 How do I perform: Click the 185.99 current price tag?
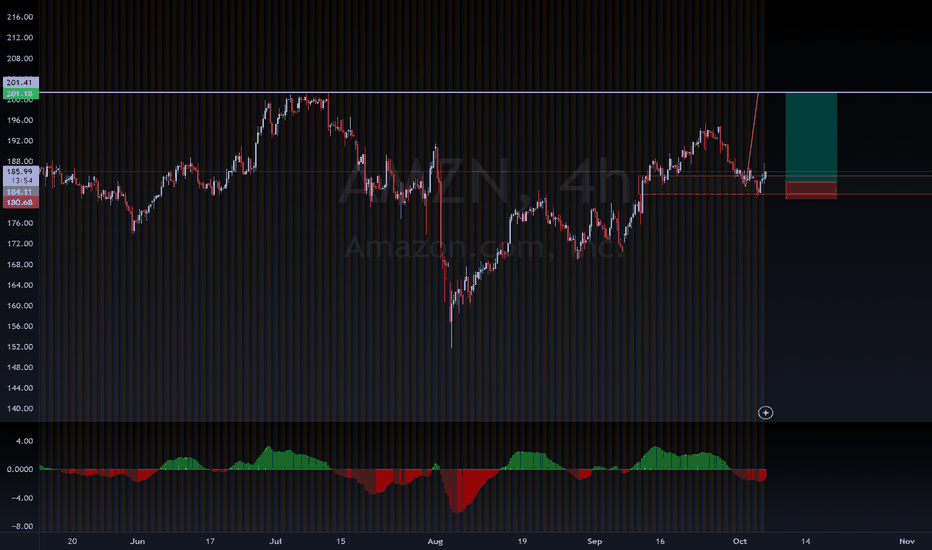click(x=20, y=171)
